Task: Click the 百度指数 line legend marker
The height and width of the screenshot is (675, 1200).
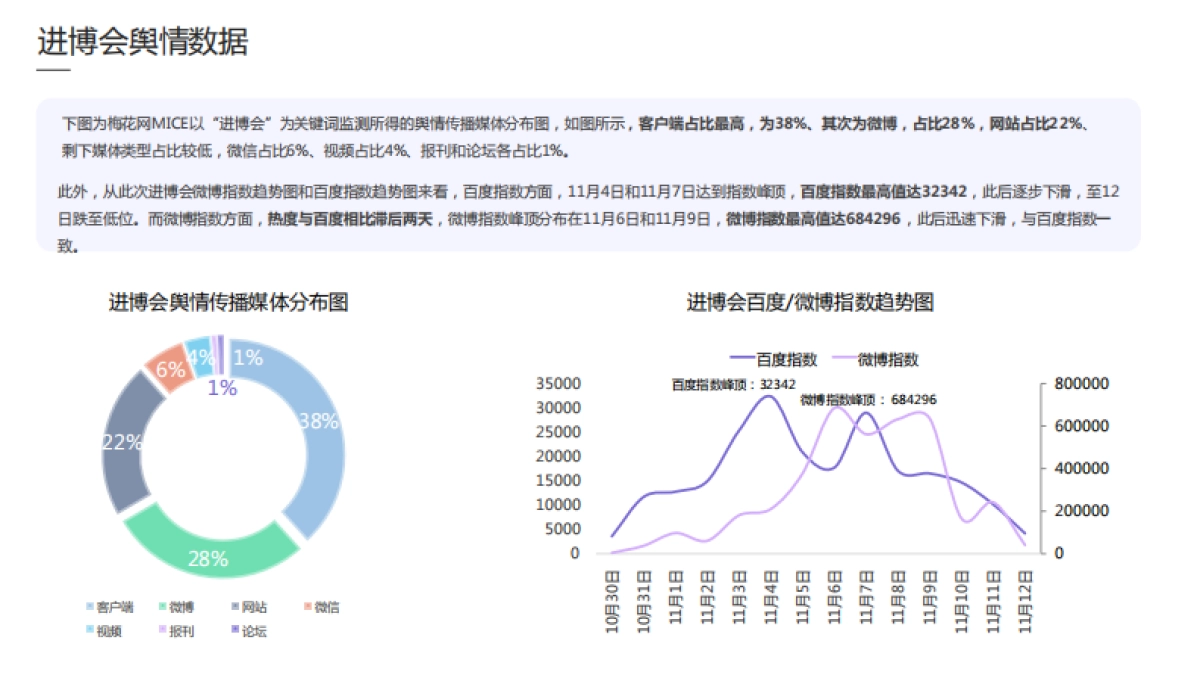Action: pos(741,357)
